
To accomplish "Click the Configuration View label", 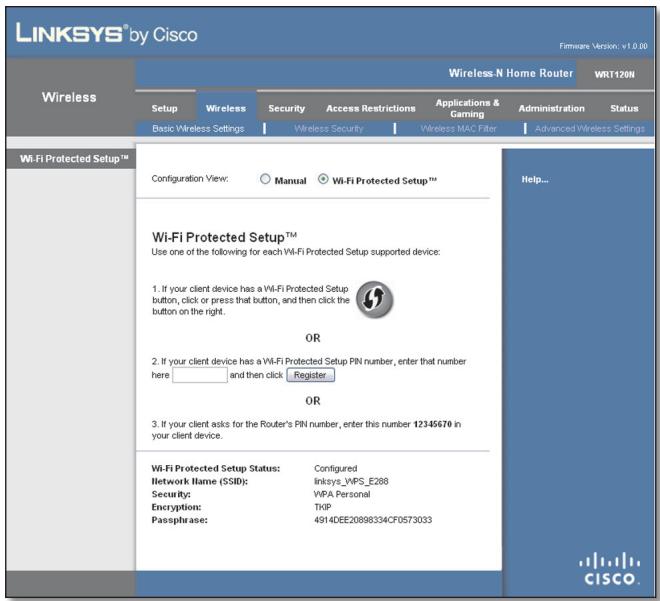I will click(190, 178).
